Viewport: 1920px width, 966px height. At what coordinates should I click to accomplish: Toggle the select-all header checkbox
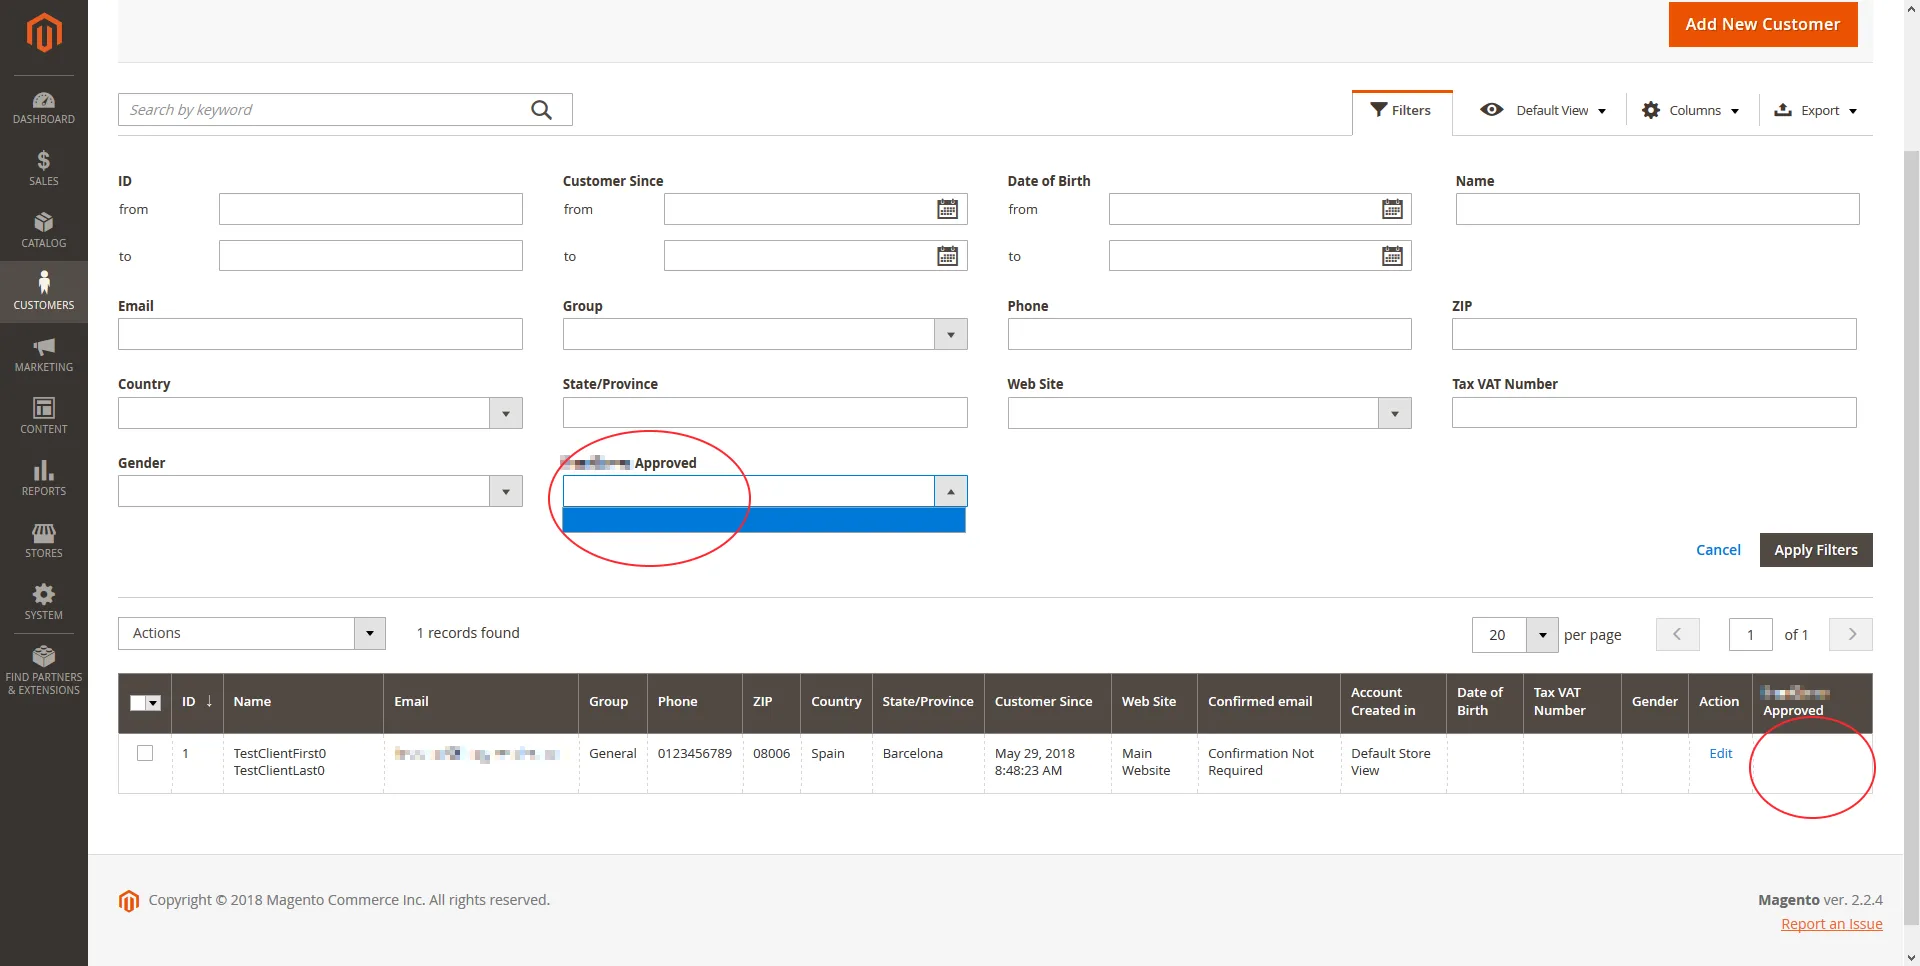point(139,703)
